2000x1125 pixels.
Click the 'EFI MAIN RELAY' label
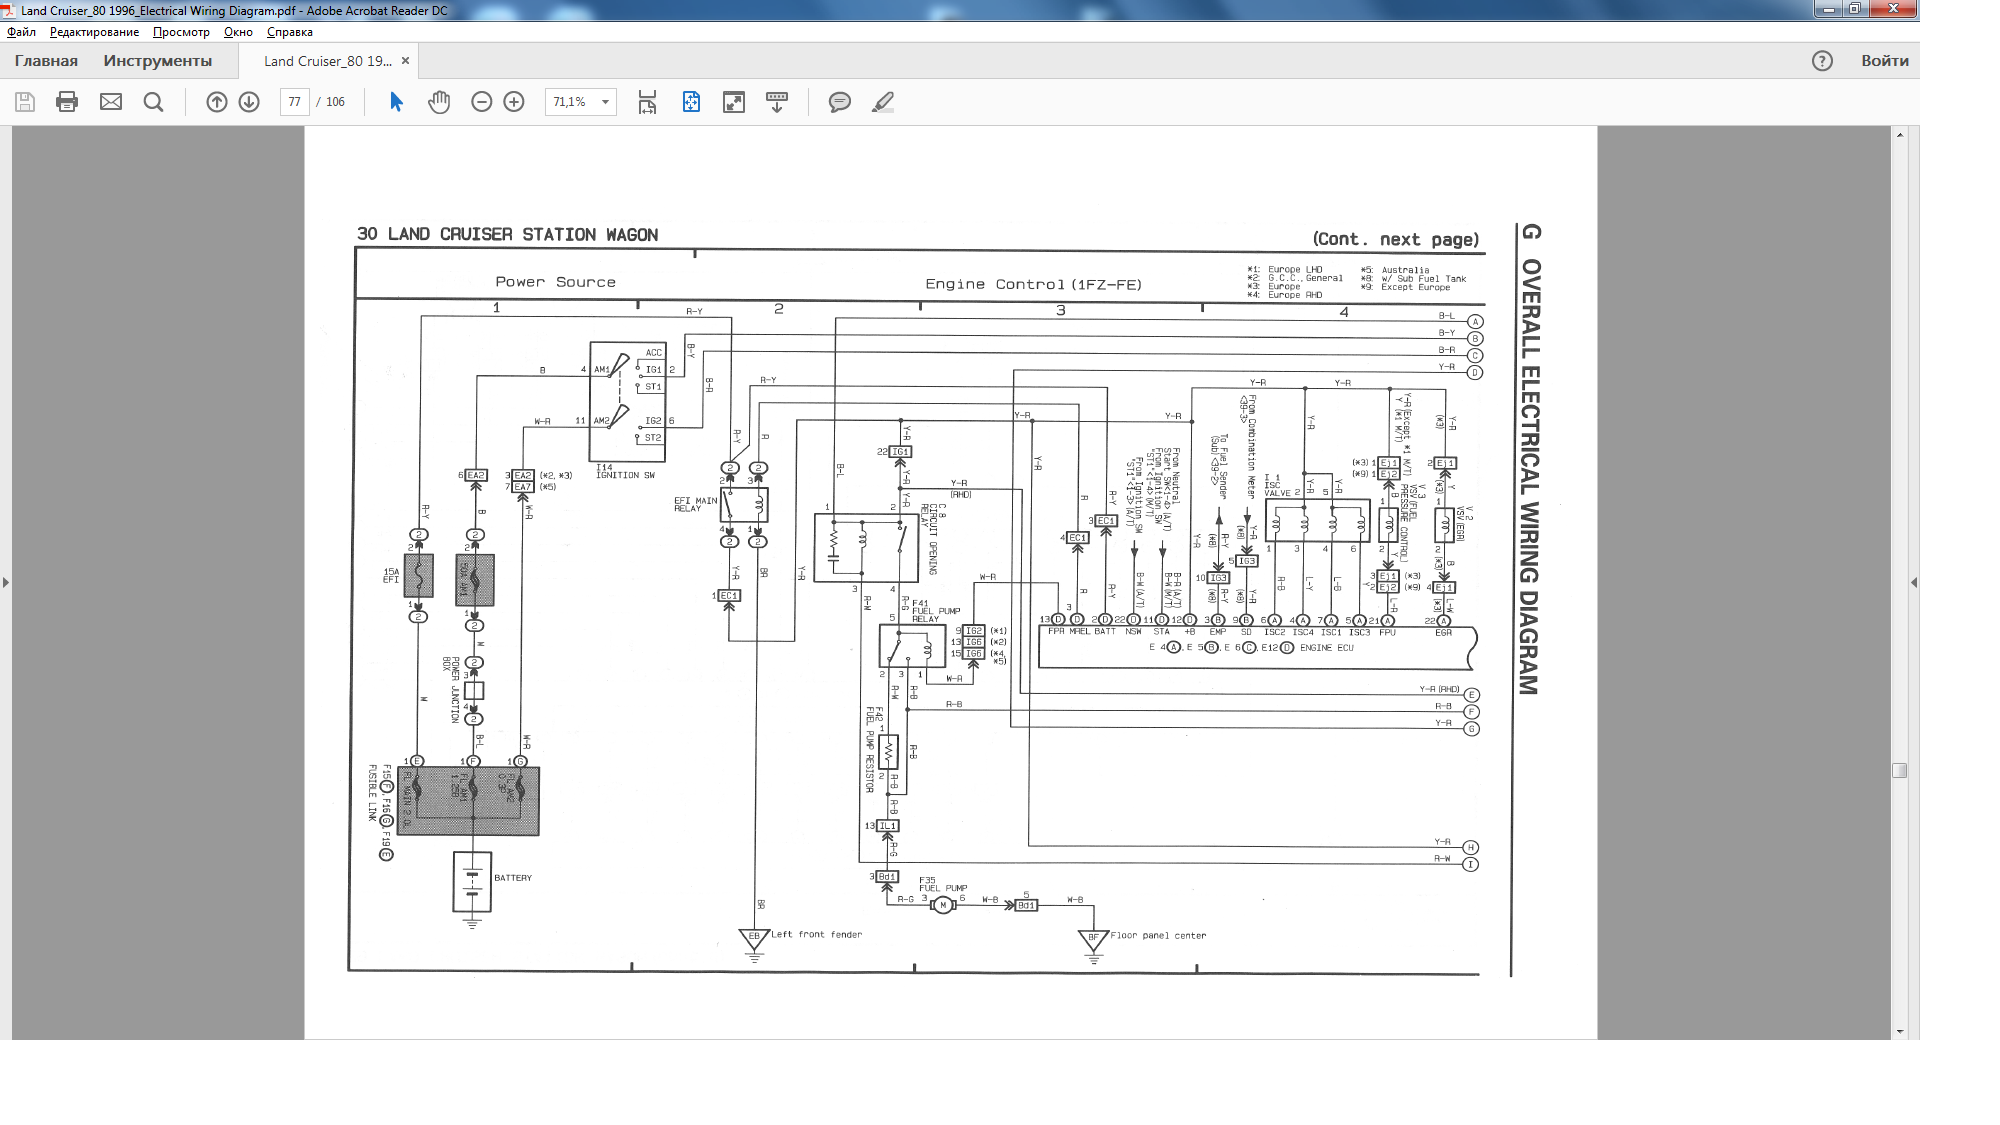[695, 504]
